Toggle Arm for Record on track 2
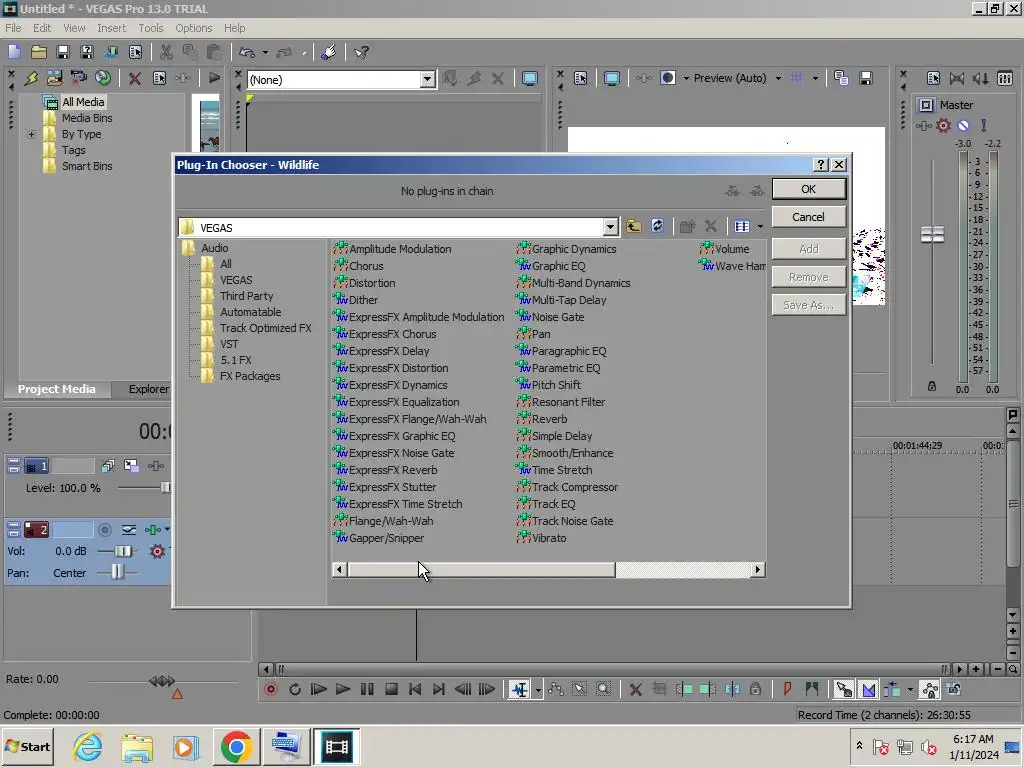 click(104, 530)
